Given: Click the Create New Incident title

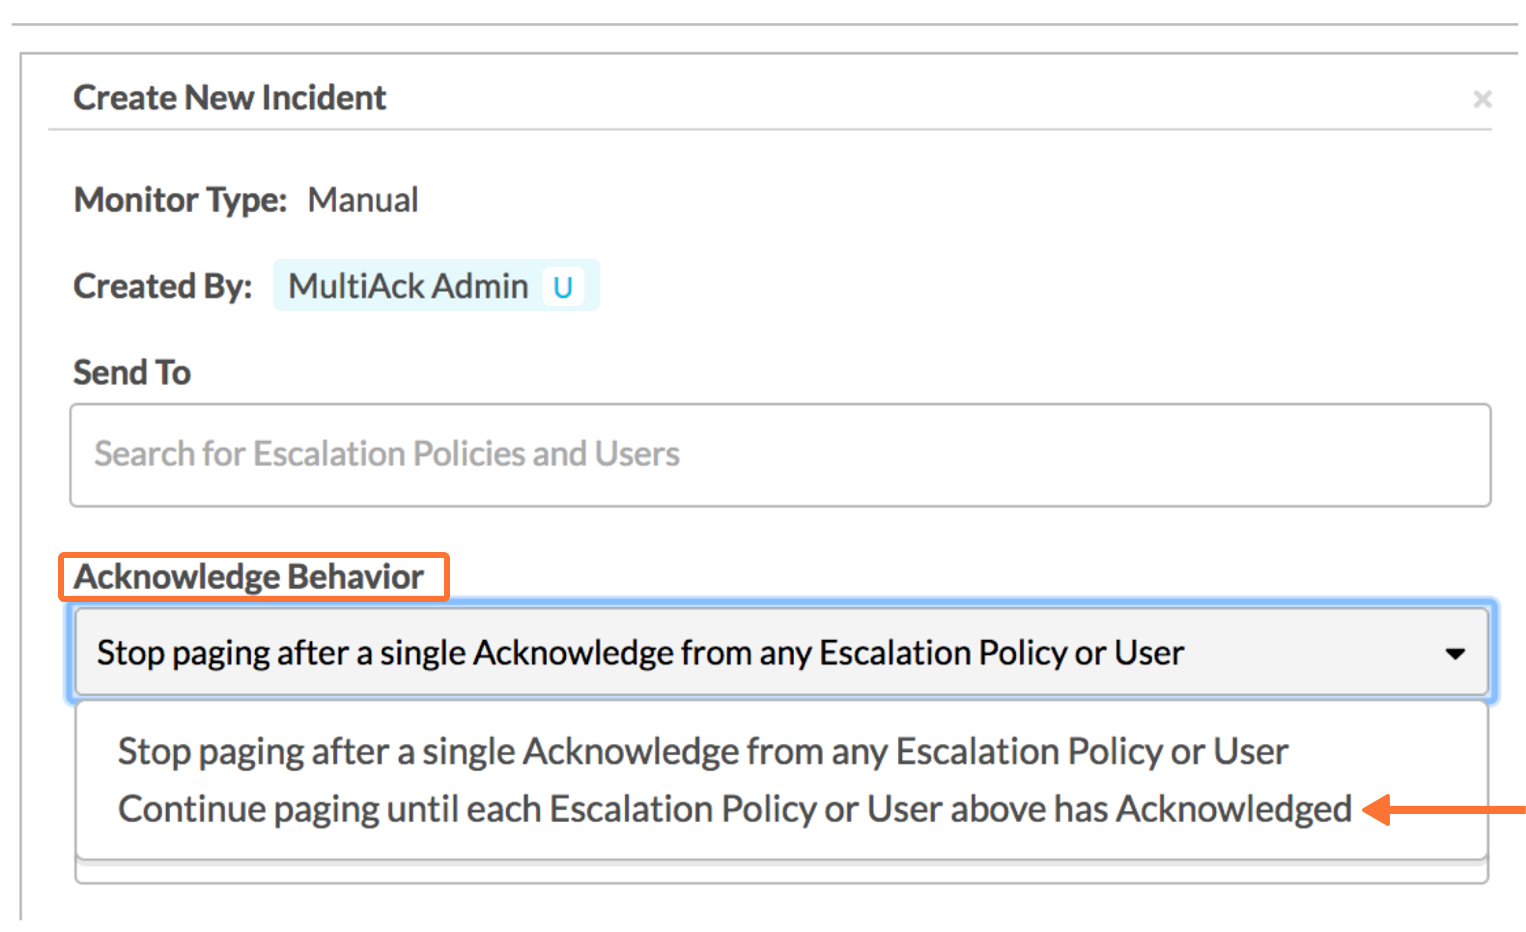Looking at the screenshot, I should pyautogui.click(x=230, y=98).
